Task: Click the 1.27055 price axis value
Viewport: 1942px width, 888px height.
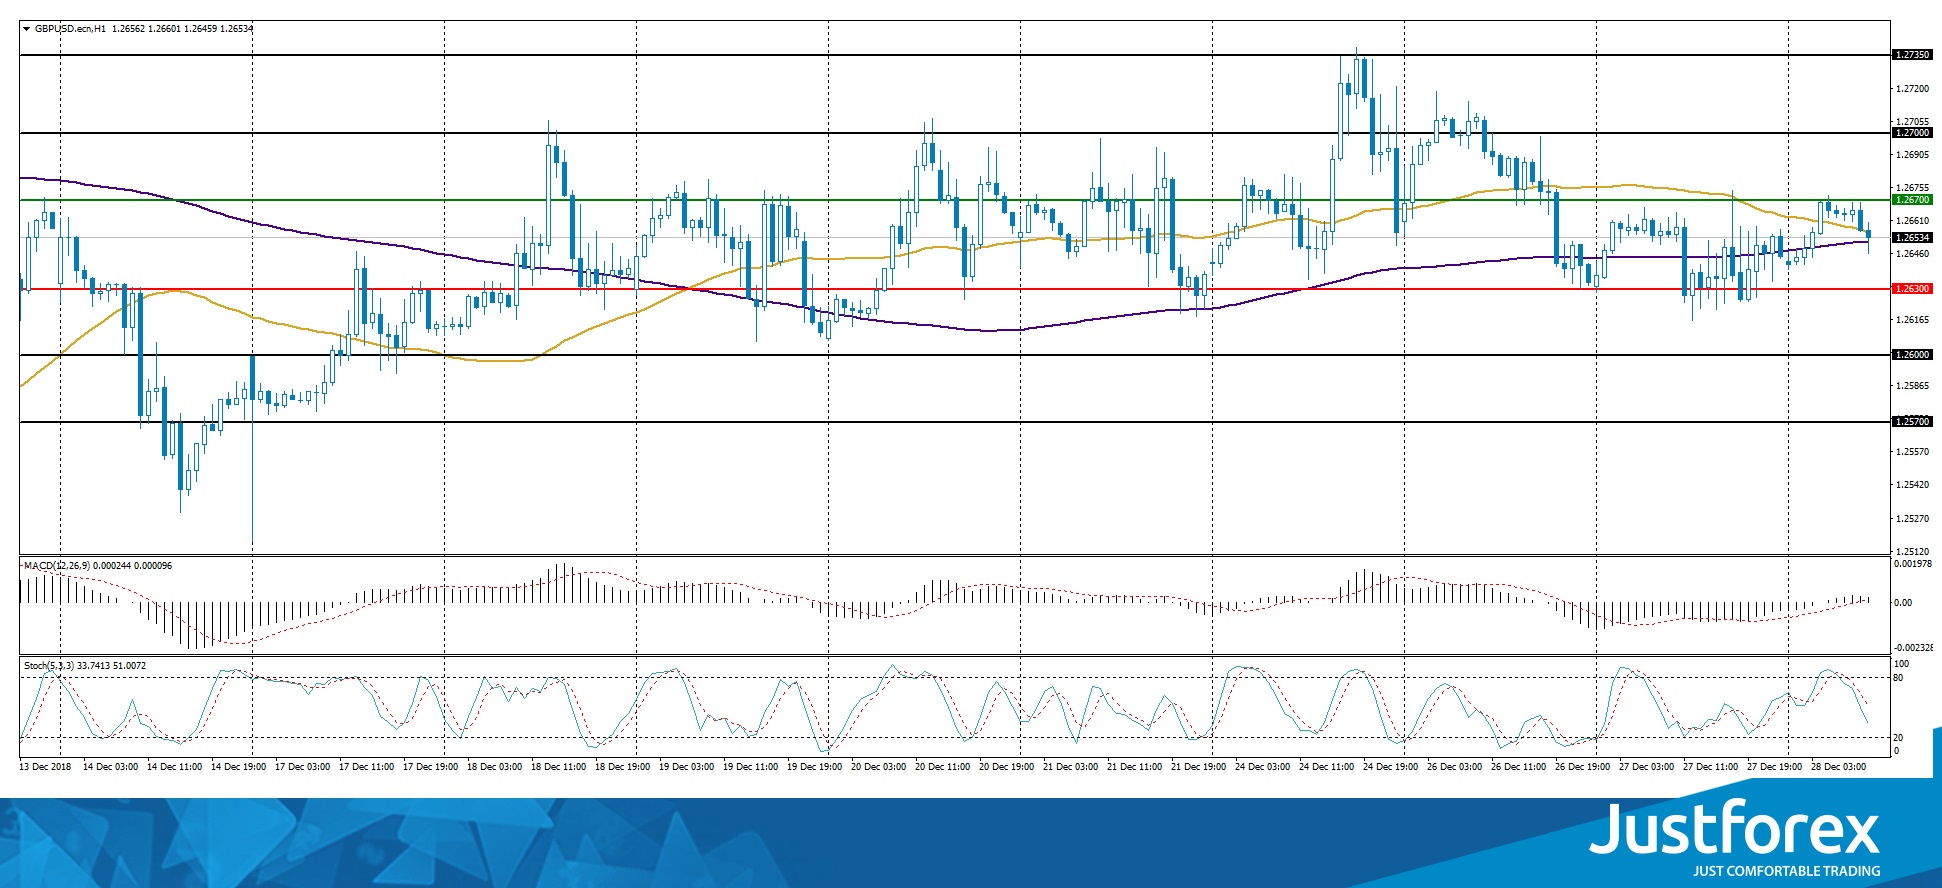Action: click(x=1913, y=122)
